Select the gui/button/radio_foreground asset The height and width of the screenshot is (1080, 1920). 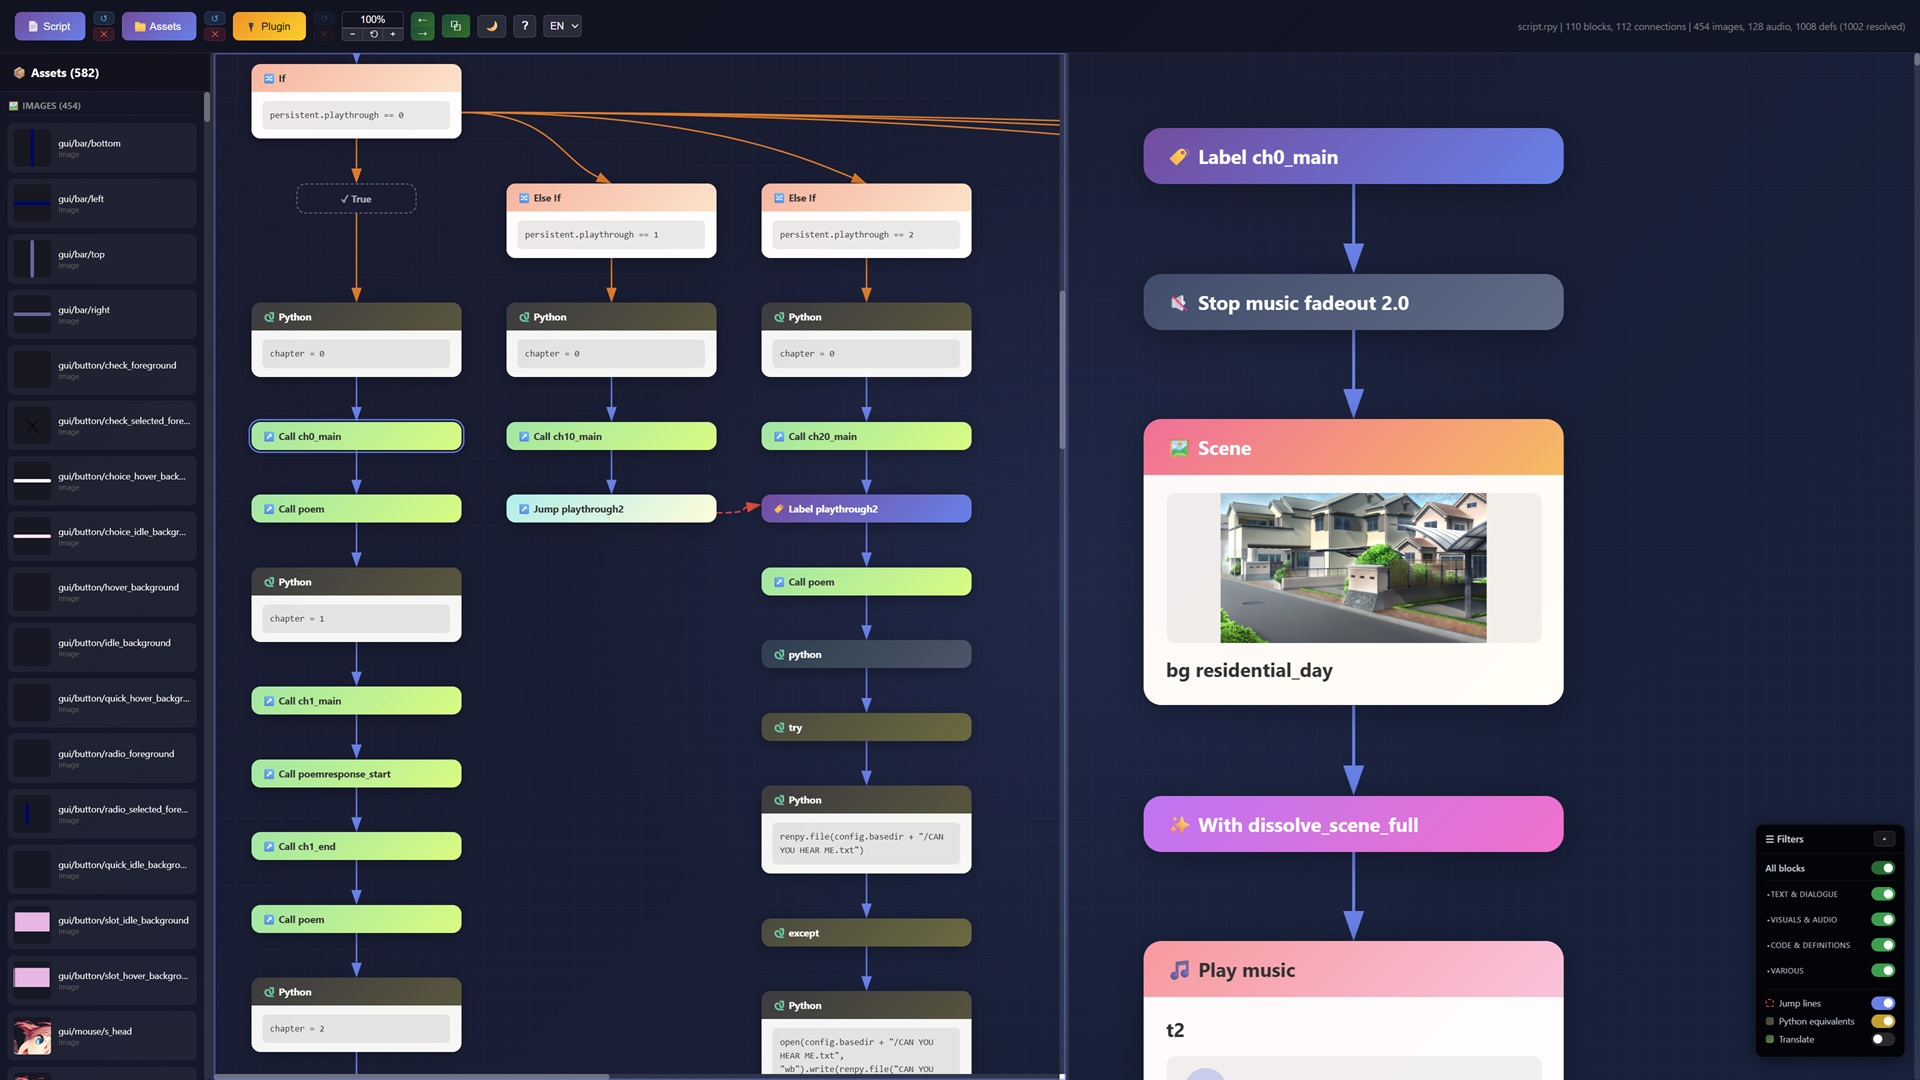coord(102,758)
